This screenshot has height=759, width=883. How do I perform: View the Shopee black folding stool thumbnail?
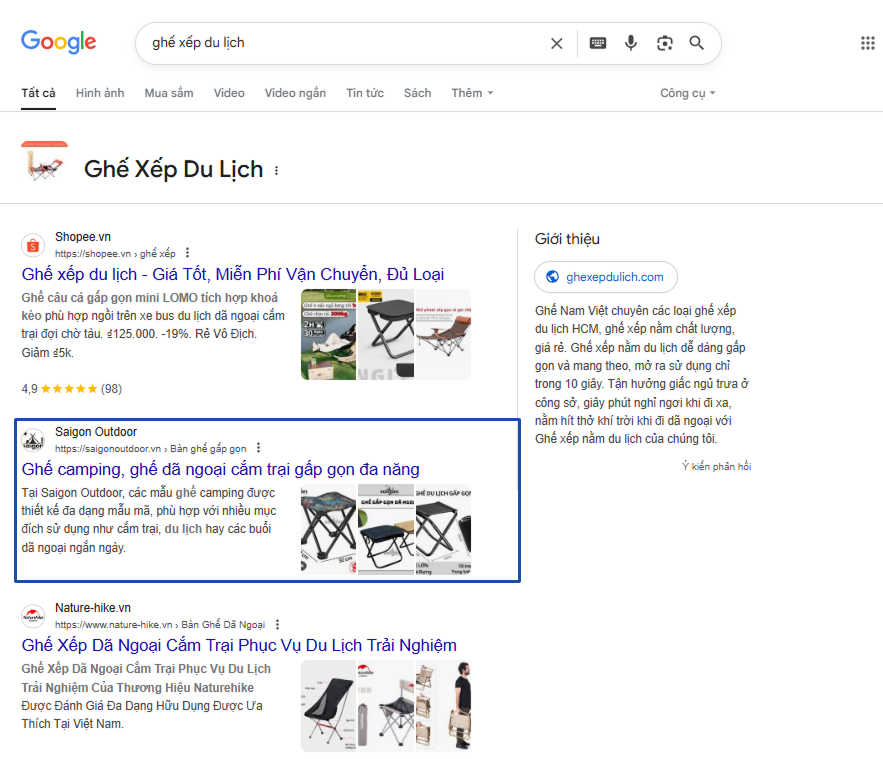click(x=386, y=334)
